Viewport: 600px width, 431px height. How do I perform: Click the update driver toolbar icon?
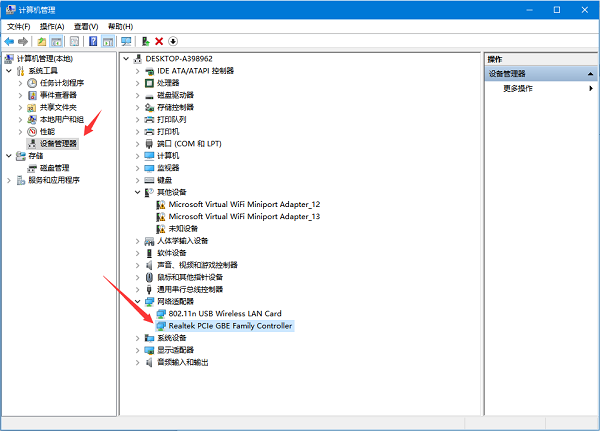coord(145,41)
